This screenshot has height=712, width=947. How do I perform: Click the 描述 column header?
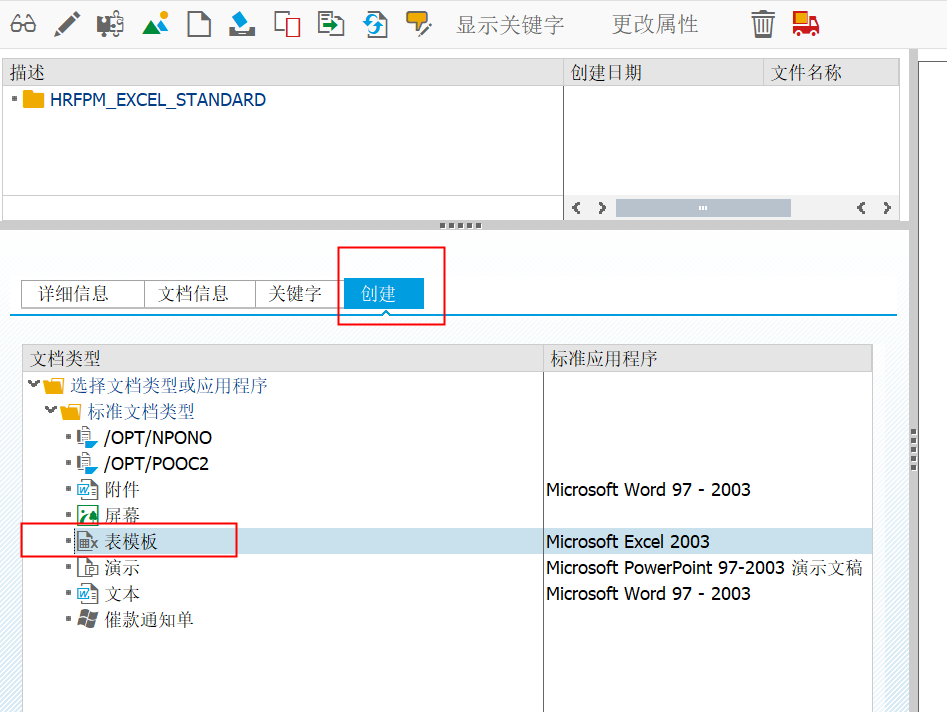pos(283,72)
